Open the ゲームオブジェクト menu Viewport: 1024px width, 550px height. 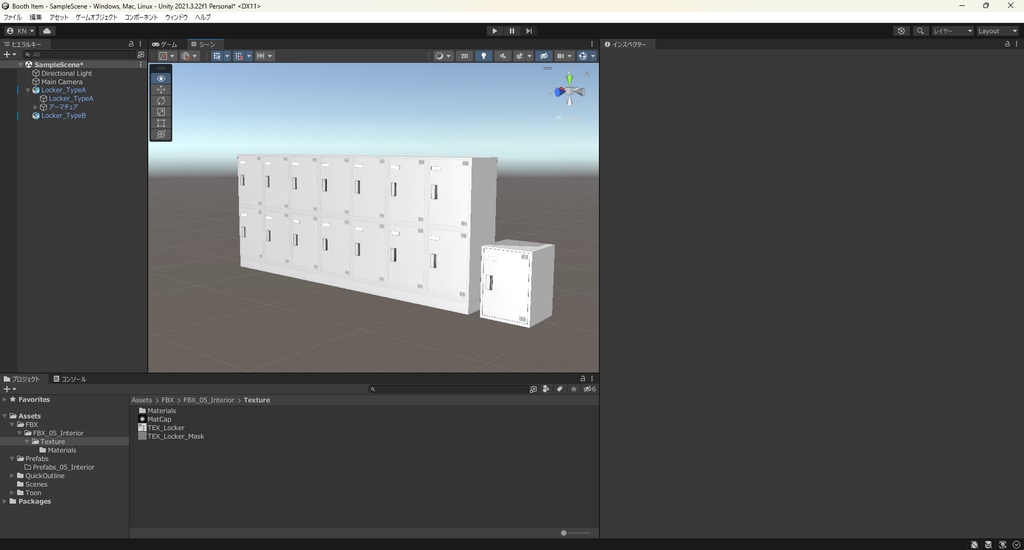(97, 17)
